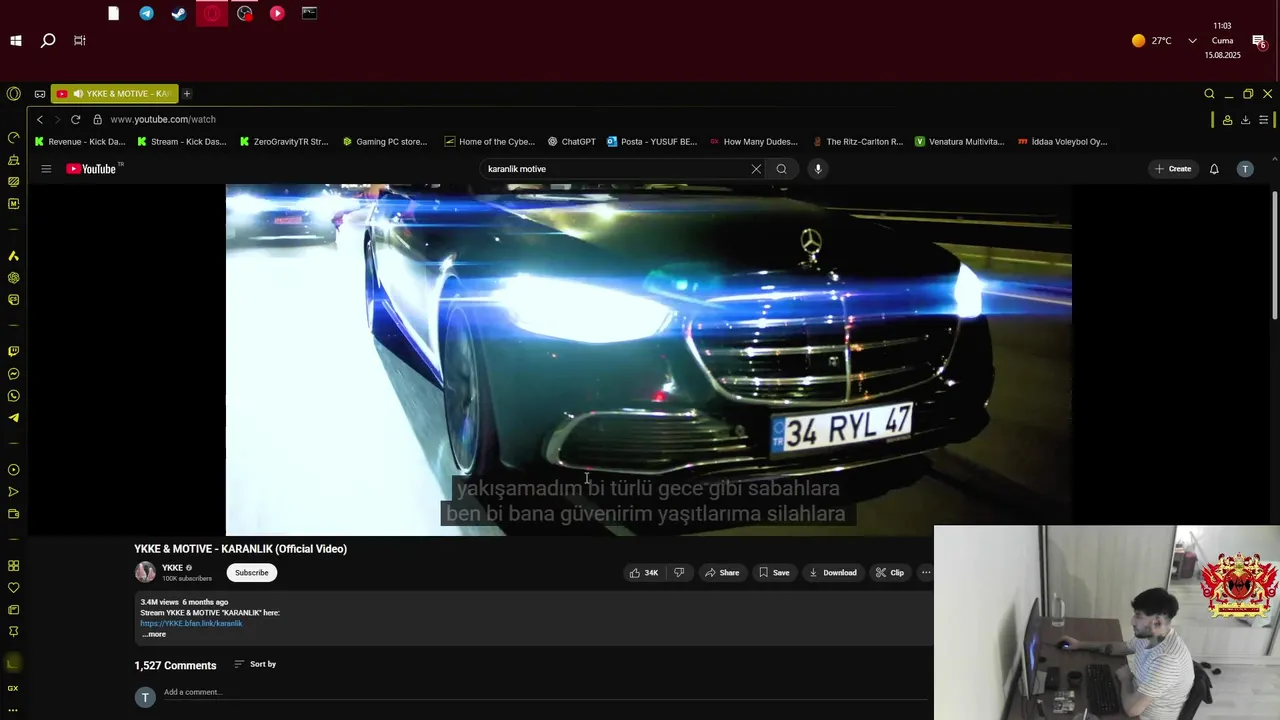This screenshot has height=720, width=1280.
Task: Go back to previous page
Action: click(x=40, y=119)
